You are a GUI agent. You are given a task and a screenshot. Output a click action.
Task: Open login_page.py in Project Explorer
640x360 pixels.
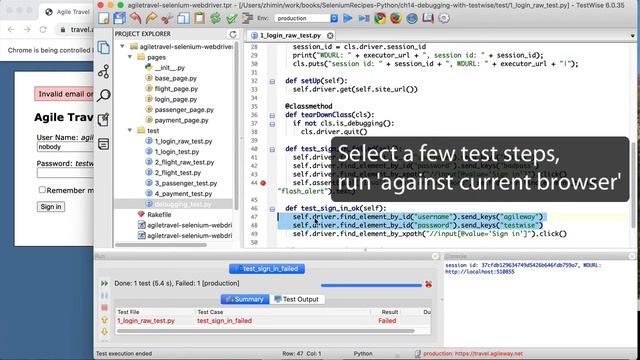pos(176,99)
